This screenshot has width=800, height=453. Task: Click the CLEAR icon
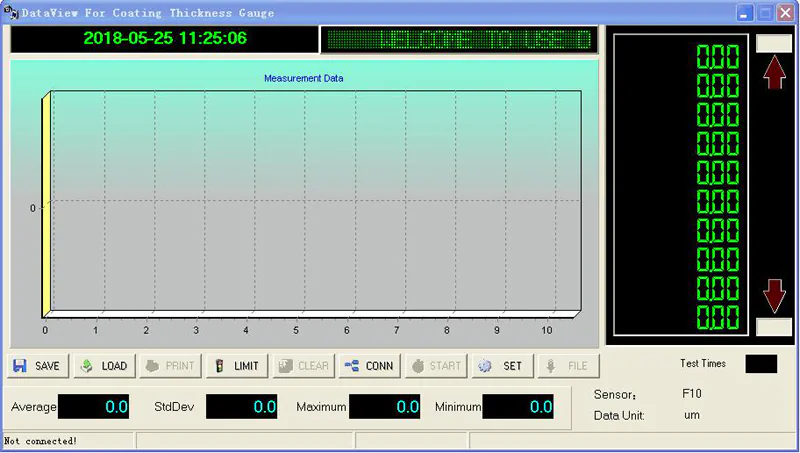coord(285,366)
